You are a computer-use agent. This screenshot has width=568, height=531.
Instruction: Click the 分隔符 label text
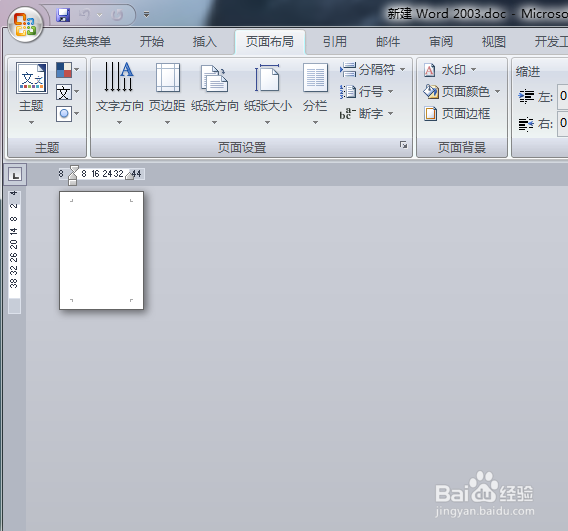(377, 70)
